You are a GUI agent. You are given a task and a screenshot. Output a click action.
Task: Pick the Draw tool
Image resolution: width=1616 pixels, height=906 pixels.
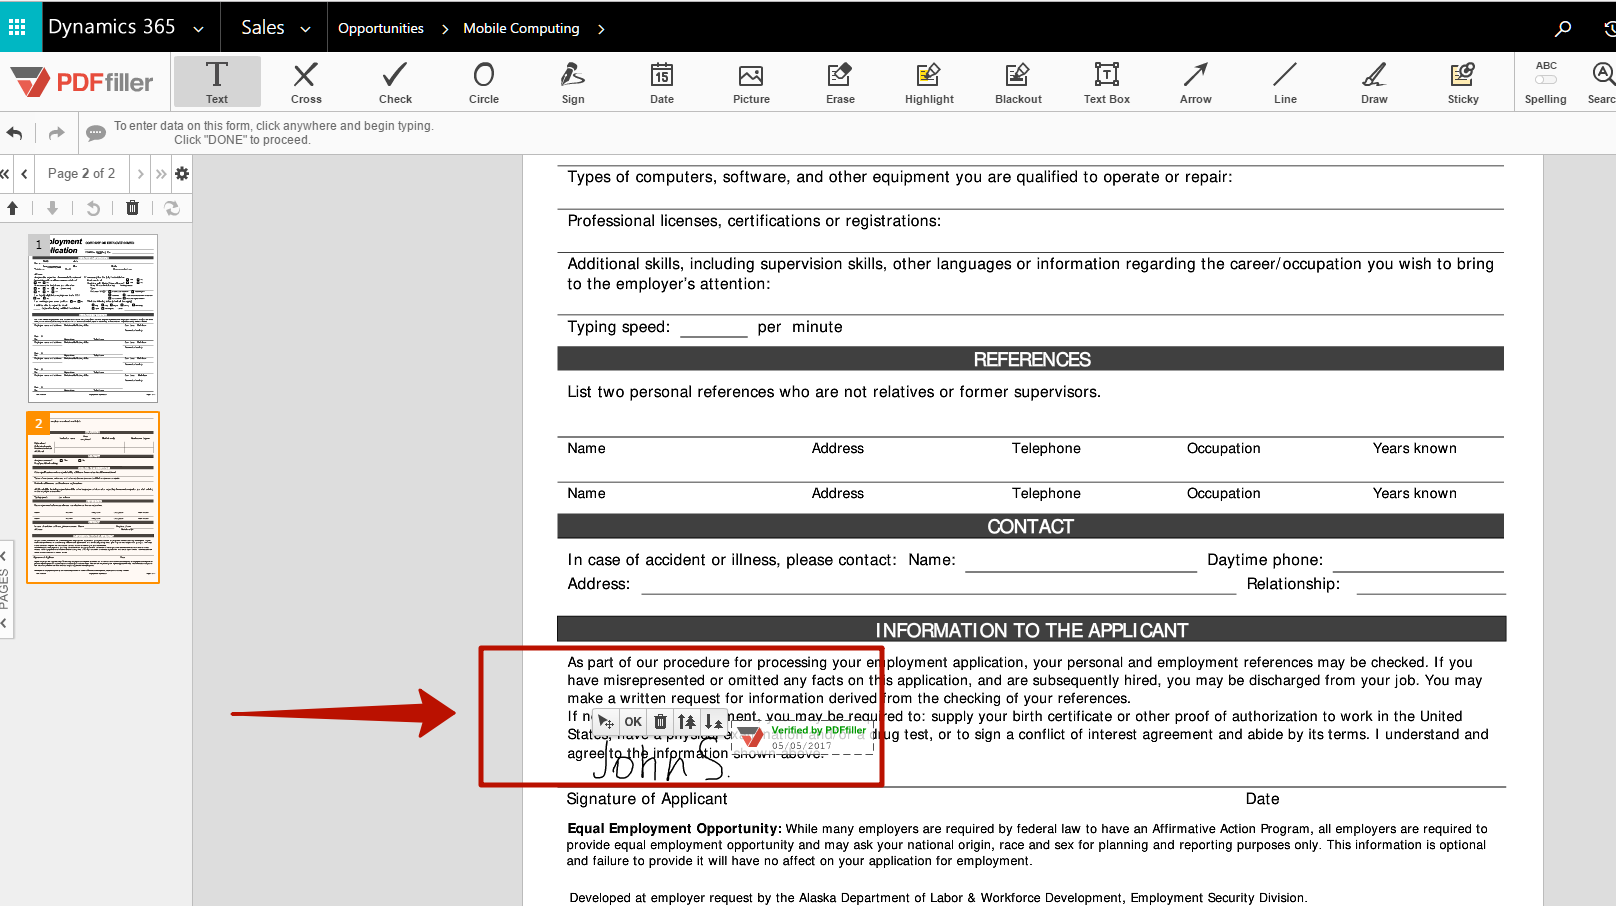[x=1374, y=81]
